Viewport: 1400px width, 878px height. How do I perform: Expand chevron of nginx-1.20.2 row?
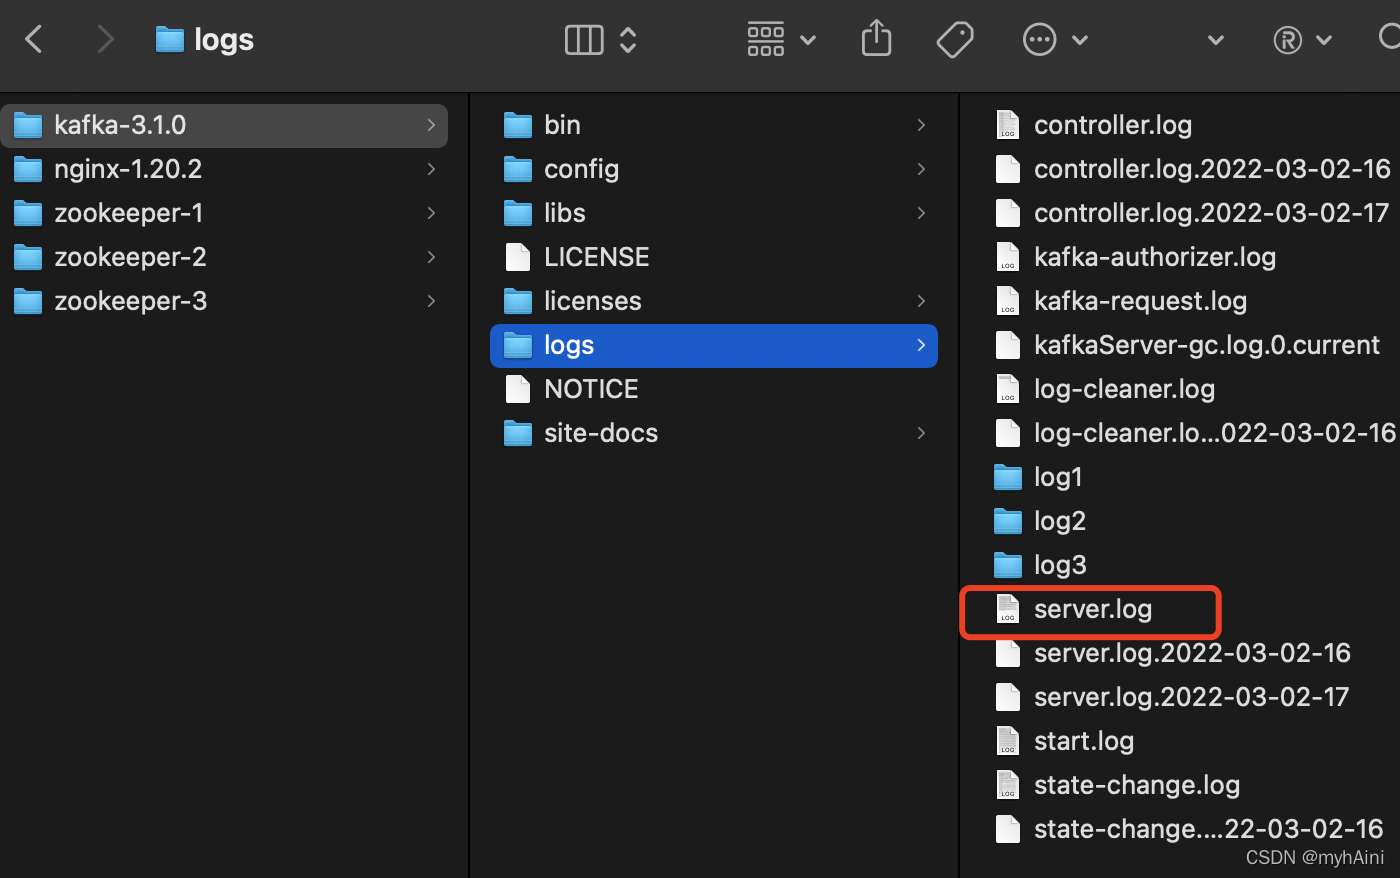coord(431,169)
